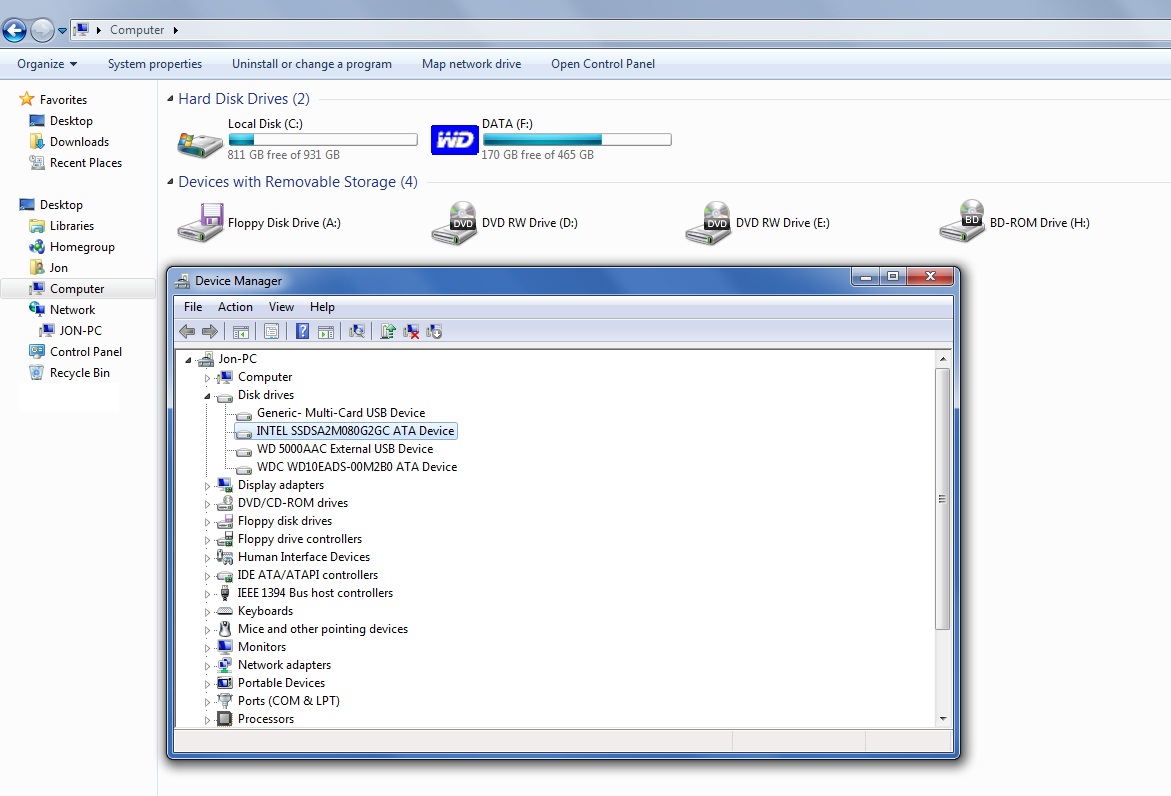Viewport: 1171px width, 796px height.
Task: Select the DVD RW Drive (D:) icon
Action: click(454, 223)
